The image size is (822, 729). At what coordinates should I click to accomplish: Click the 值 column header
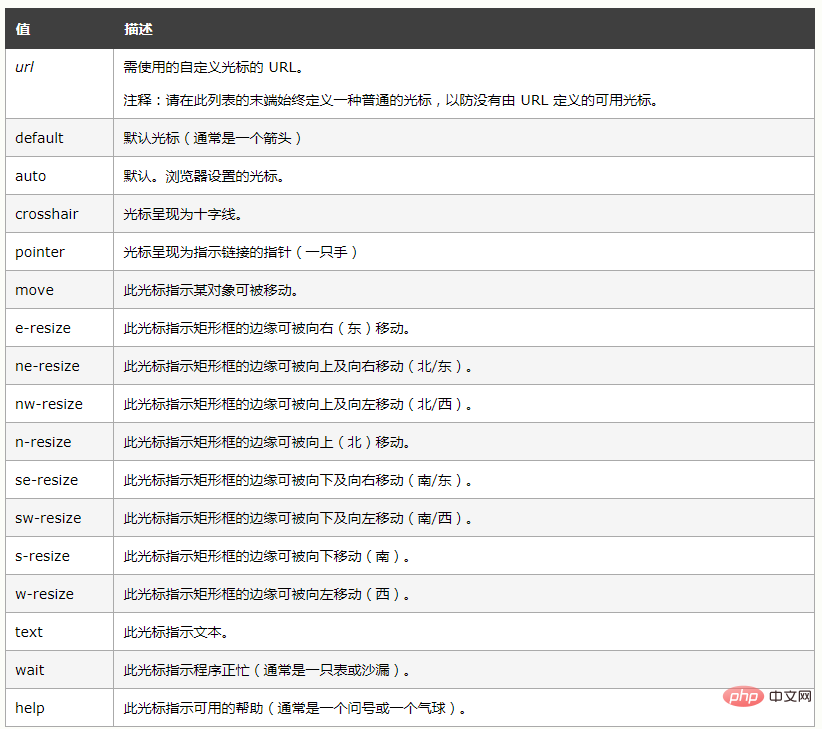point(22,29)
